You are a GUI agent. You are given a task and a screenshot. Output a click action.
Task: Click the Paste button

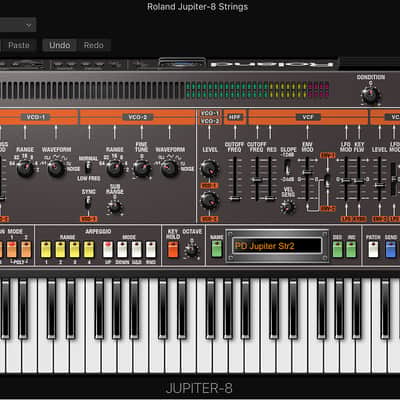pos(18,45)
